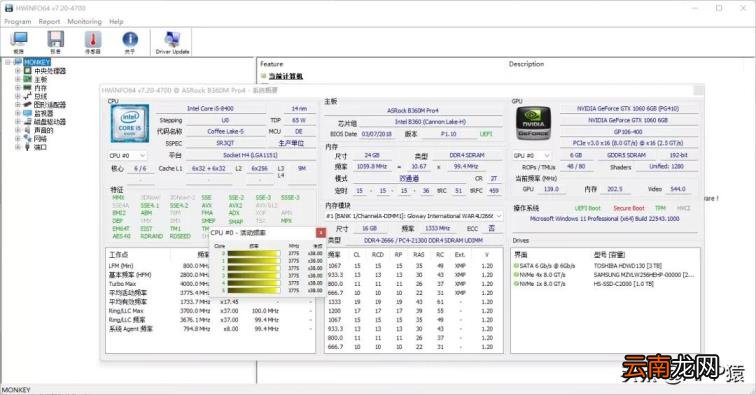Click the Turbo Max 4000.0 MHz row
The height and width of the screenshot is (395, 756).
(x=159, y=284)
